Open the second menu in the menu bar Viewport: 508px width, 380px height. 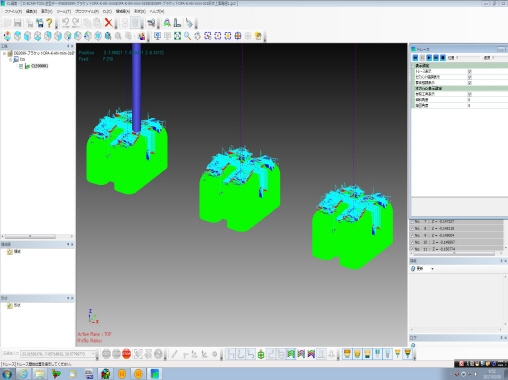31,11
